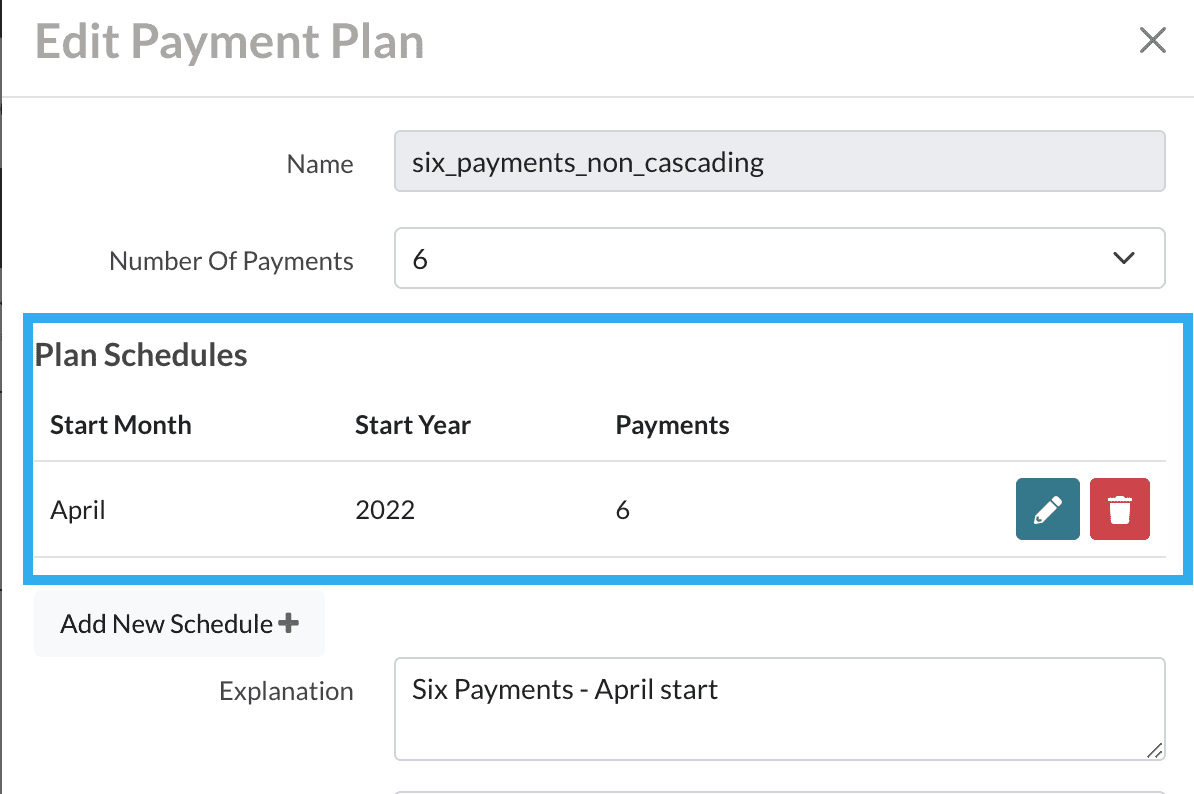Select the 2022 start year cell
The image size is (1194, 794).
pyautogui.click(x=385, y=510)
